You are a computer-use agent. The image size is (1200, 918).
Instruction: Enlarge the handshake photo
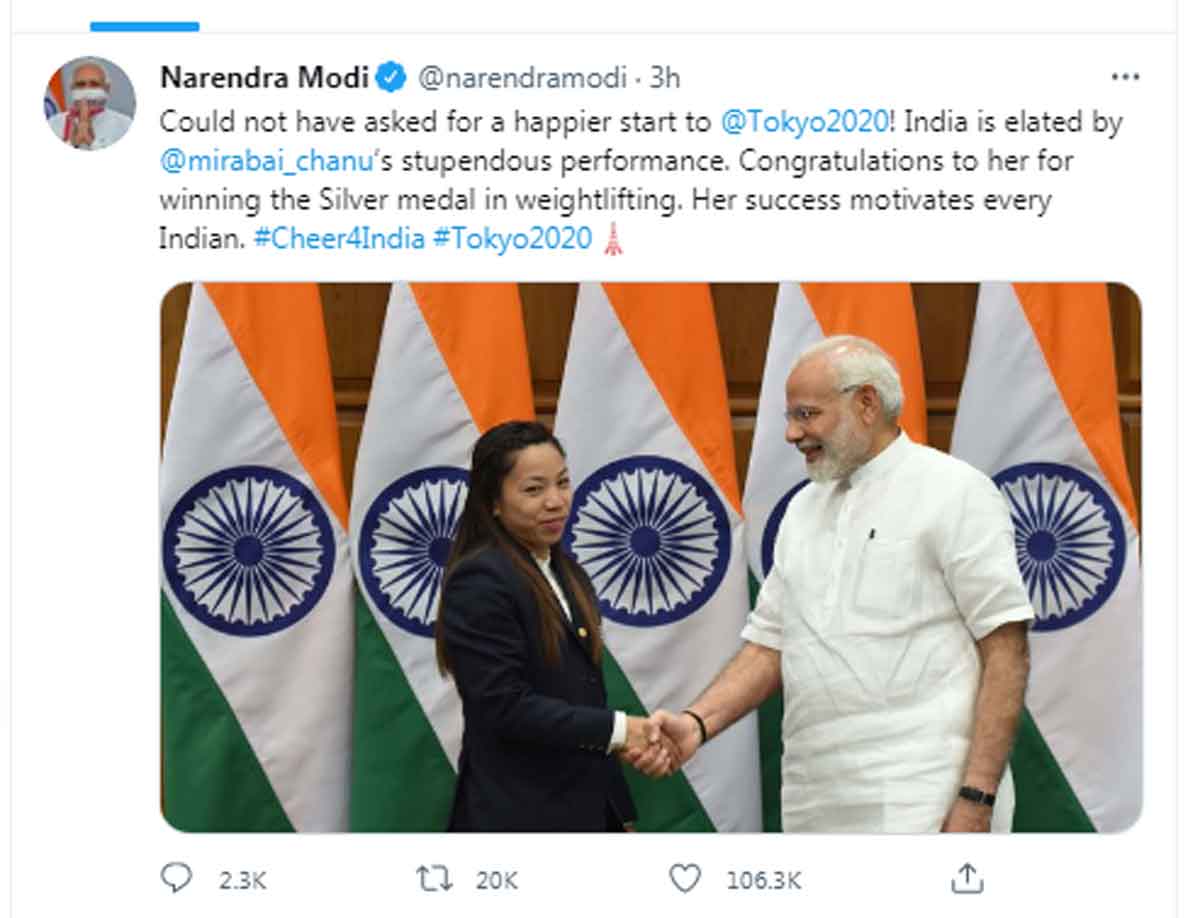click(650, 557)
